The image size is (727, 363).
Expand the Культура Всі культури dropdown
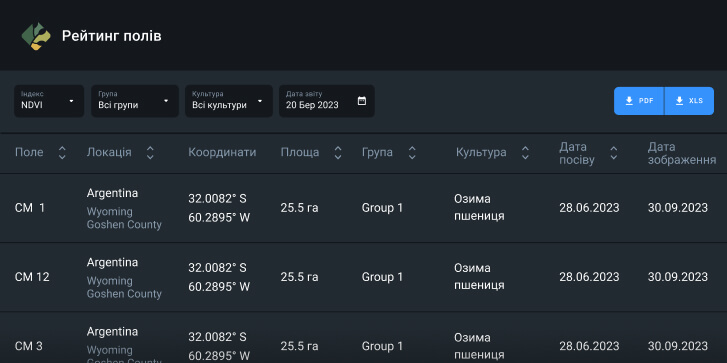point(229,101)
